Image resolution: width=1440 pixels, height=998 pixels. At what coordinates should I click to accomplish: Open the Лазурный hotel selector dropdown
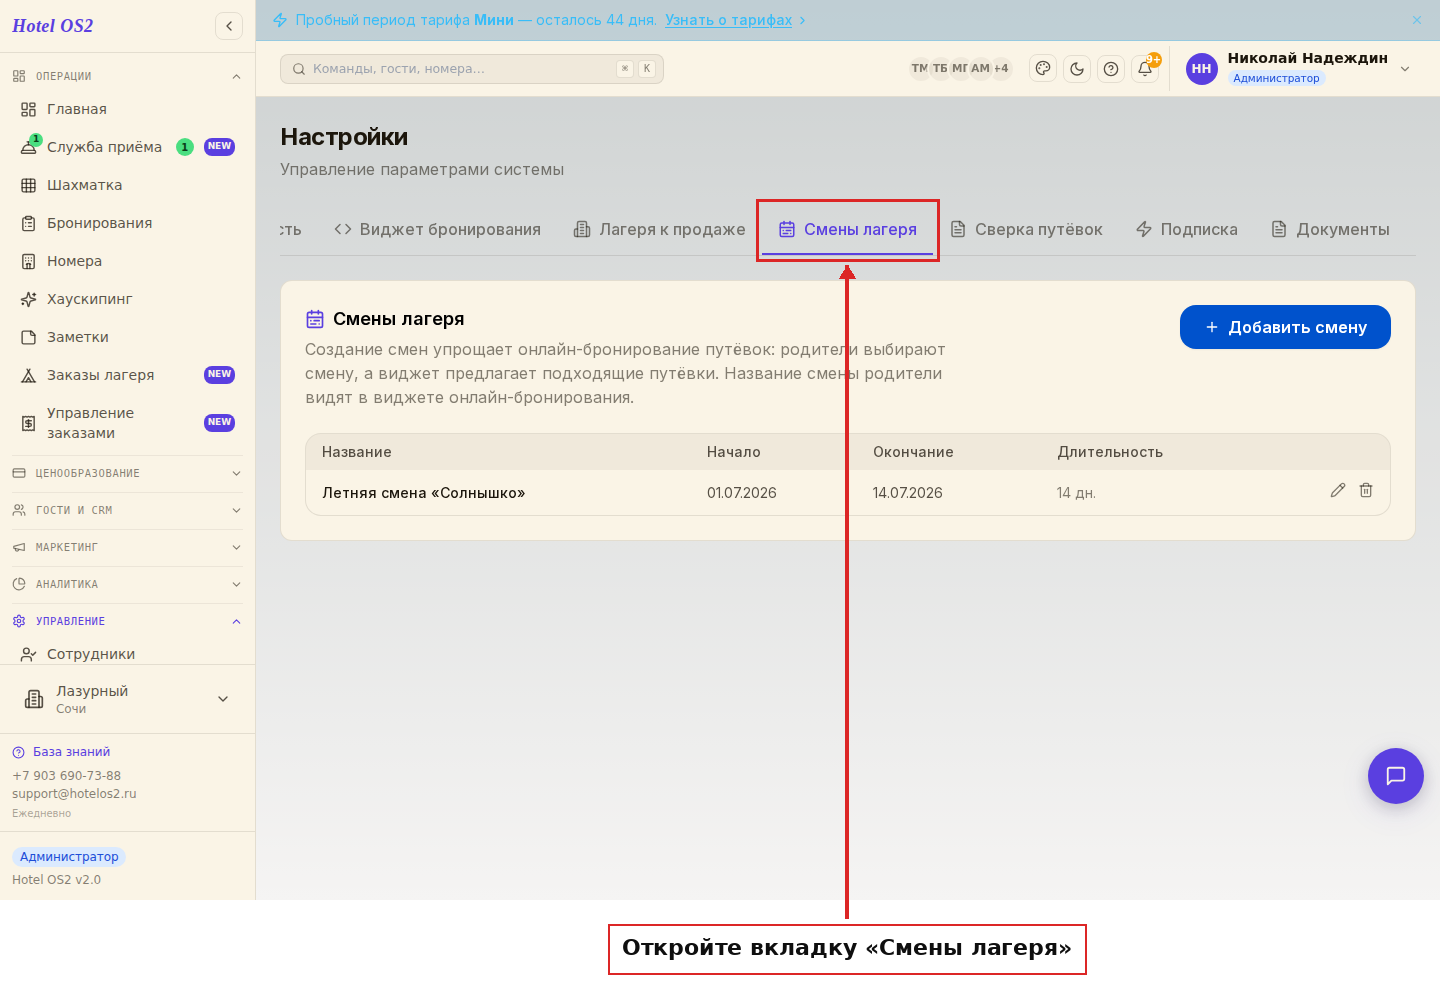click(127, 699)
